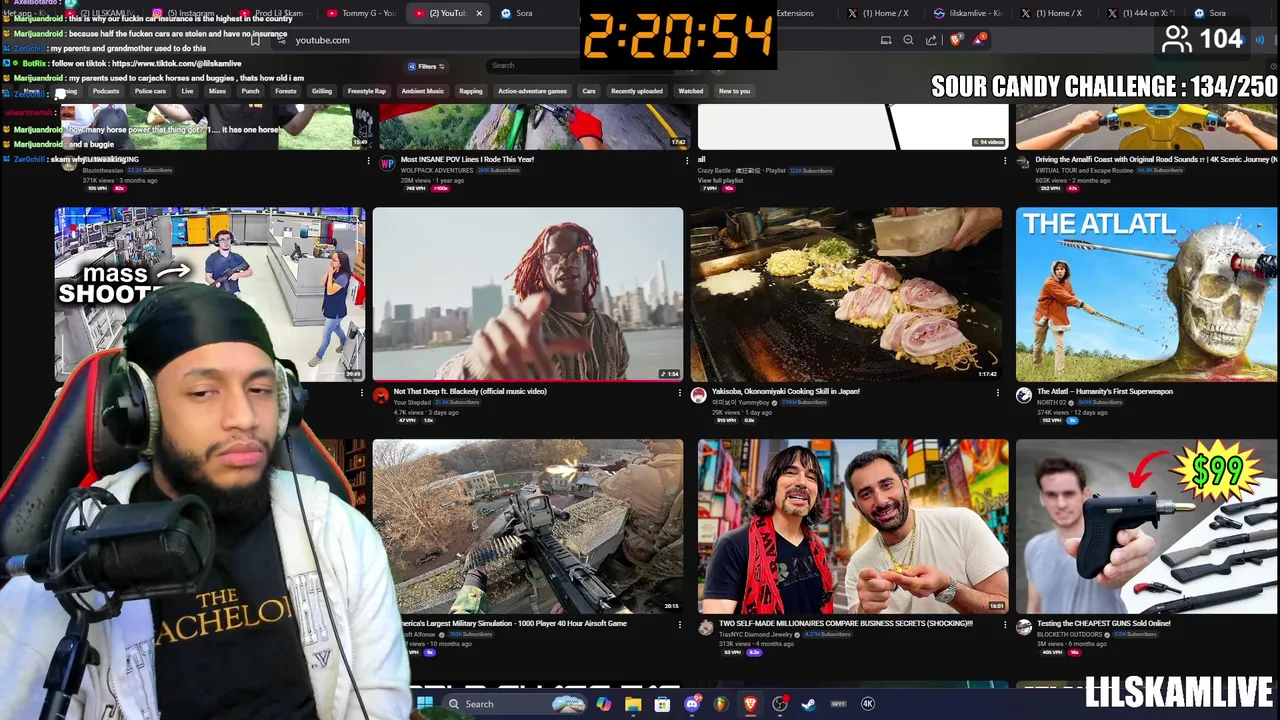Image resolution: width=1280 pixels, height=720 pixels.
Task: Select the Recently uploaded chip
Action: pos(637,91)
